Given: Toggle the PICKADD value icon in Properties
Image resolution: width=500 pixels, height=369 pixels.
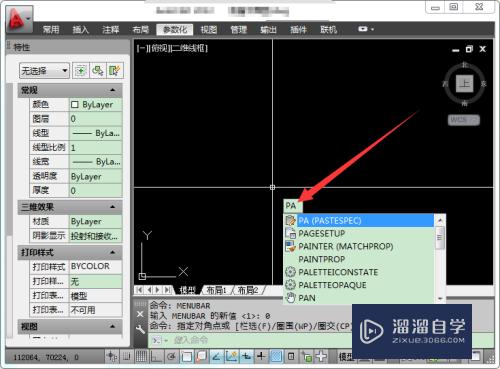Looking at the screenshot, I should coord(81,71).
